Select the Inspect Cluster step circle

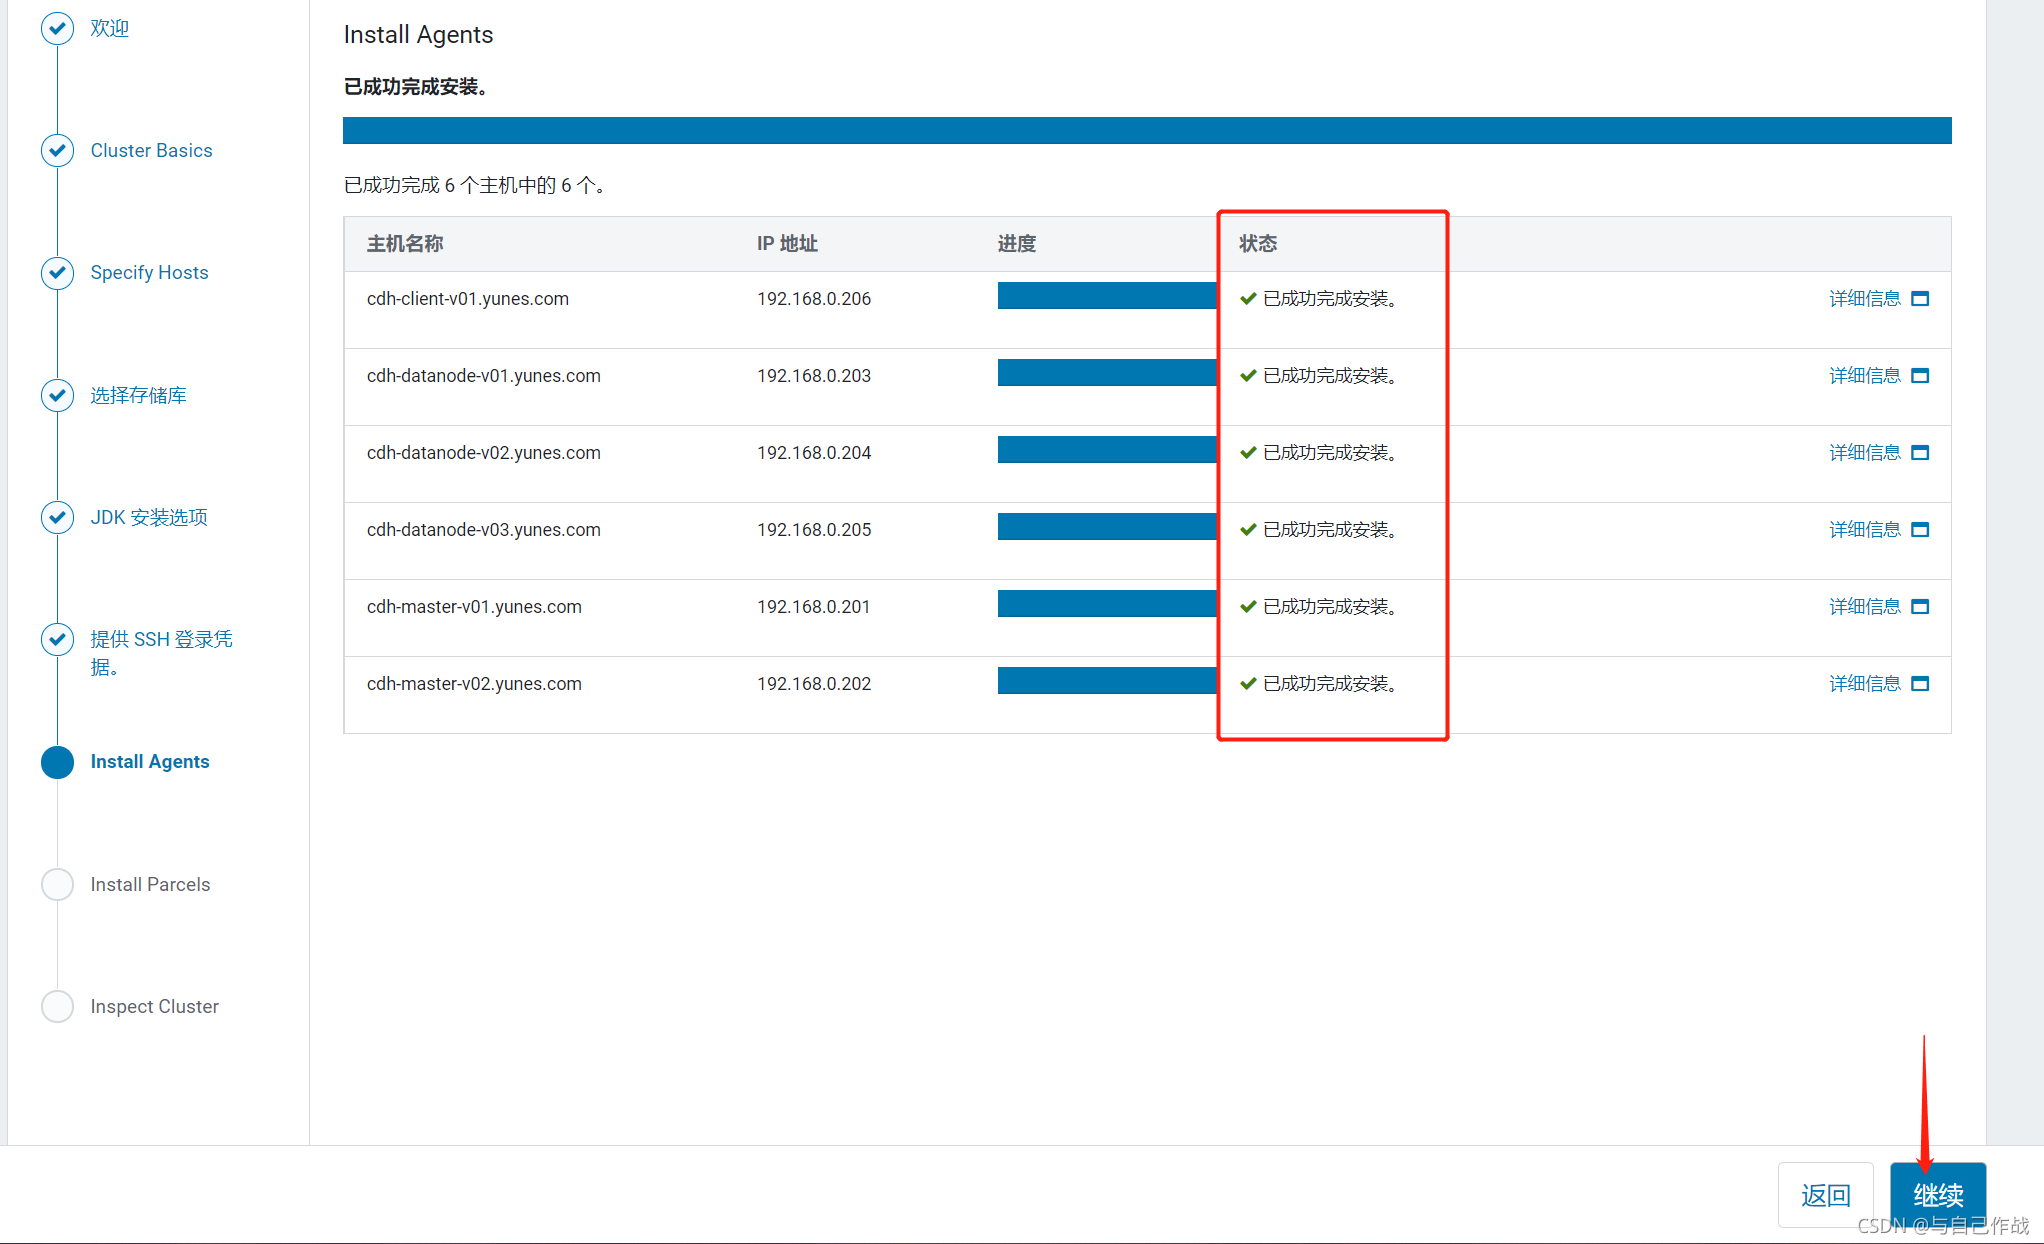(x=57, y=1006)
